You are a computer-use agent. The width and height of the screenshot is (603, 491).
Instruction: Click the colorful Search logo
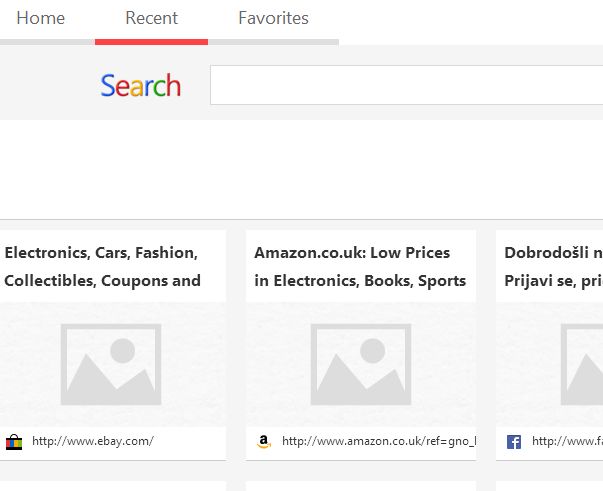(x=141, y=86)
